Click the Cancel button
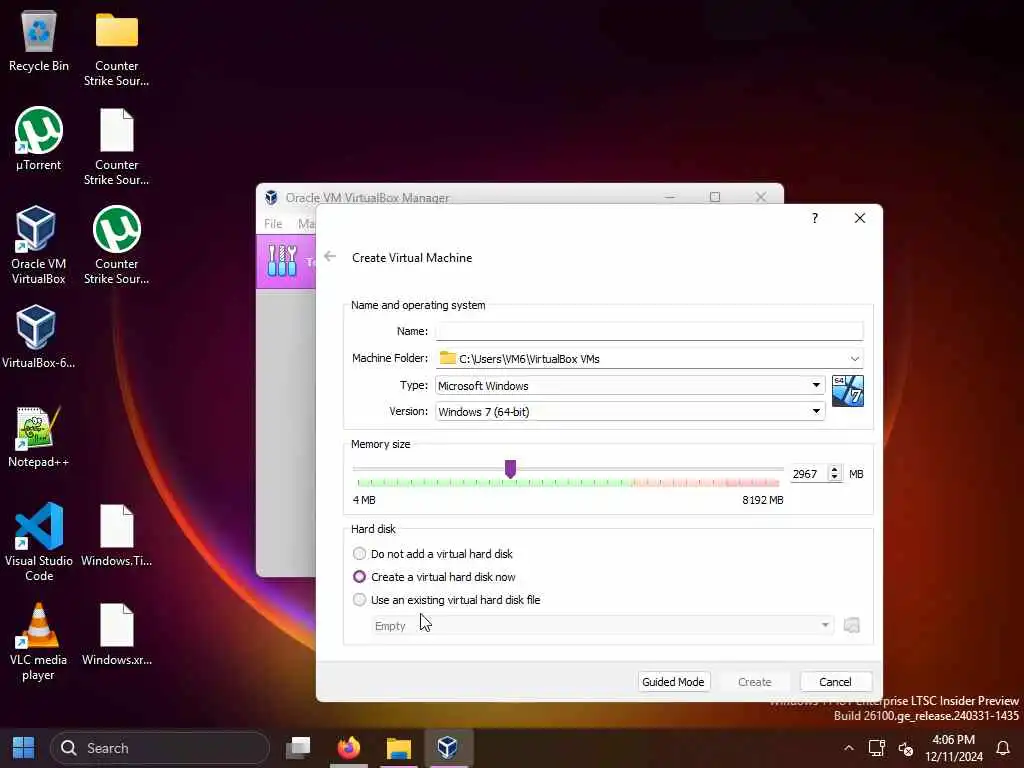 pyautogui.click(x=835, y=682)
